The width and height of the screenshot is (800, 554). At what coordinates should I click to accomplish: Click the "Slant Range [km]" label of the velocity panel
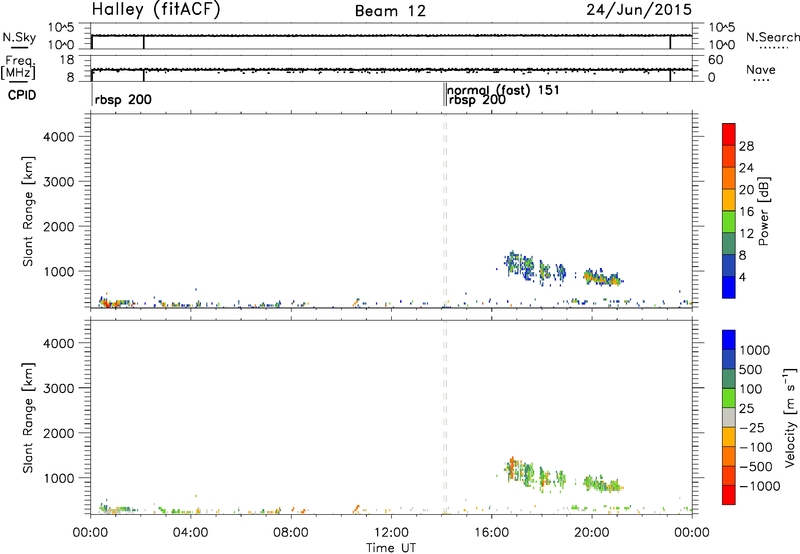(28, 418)
